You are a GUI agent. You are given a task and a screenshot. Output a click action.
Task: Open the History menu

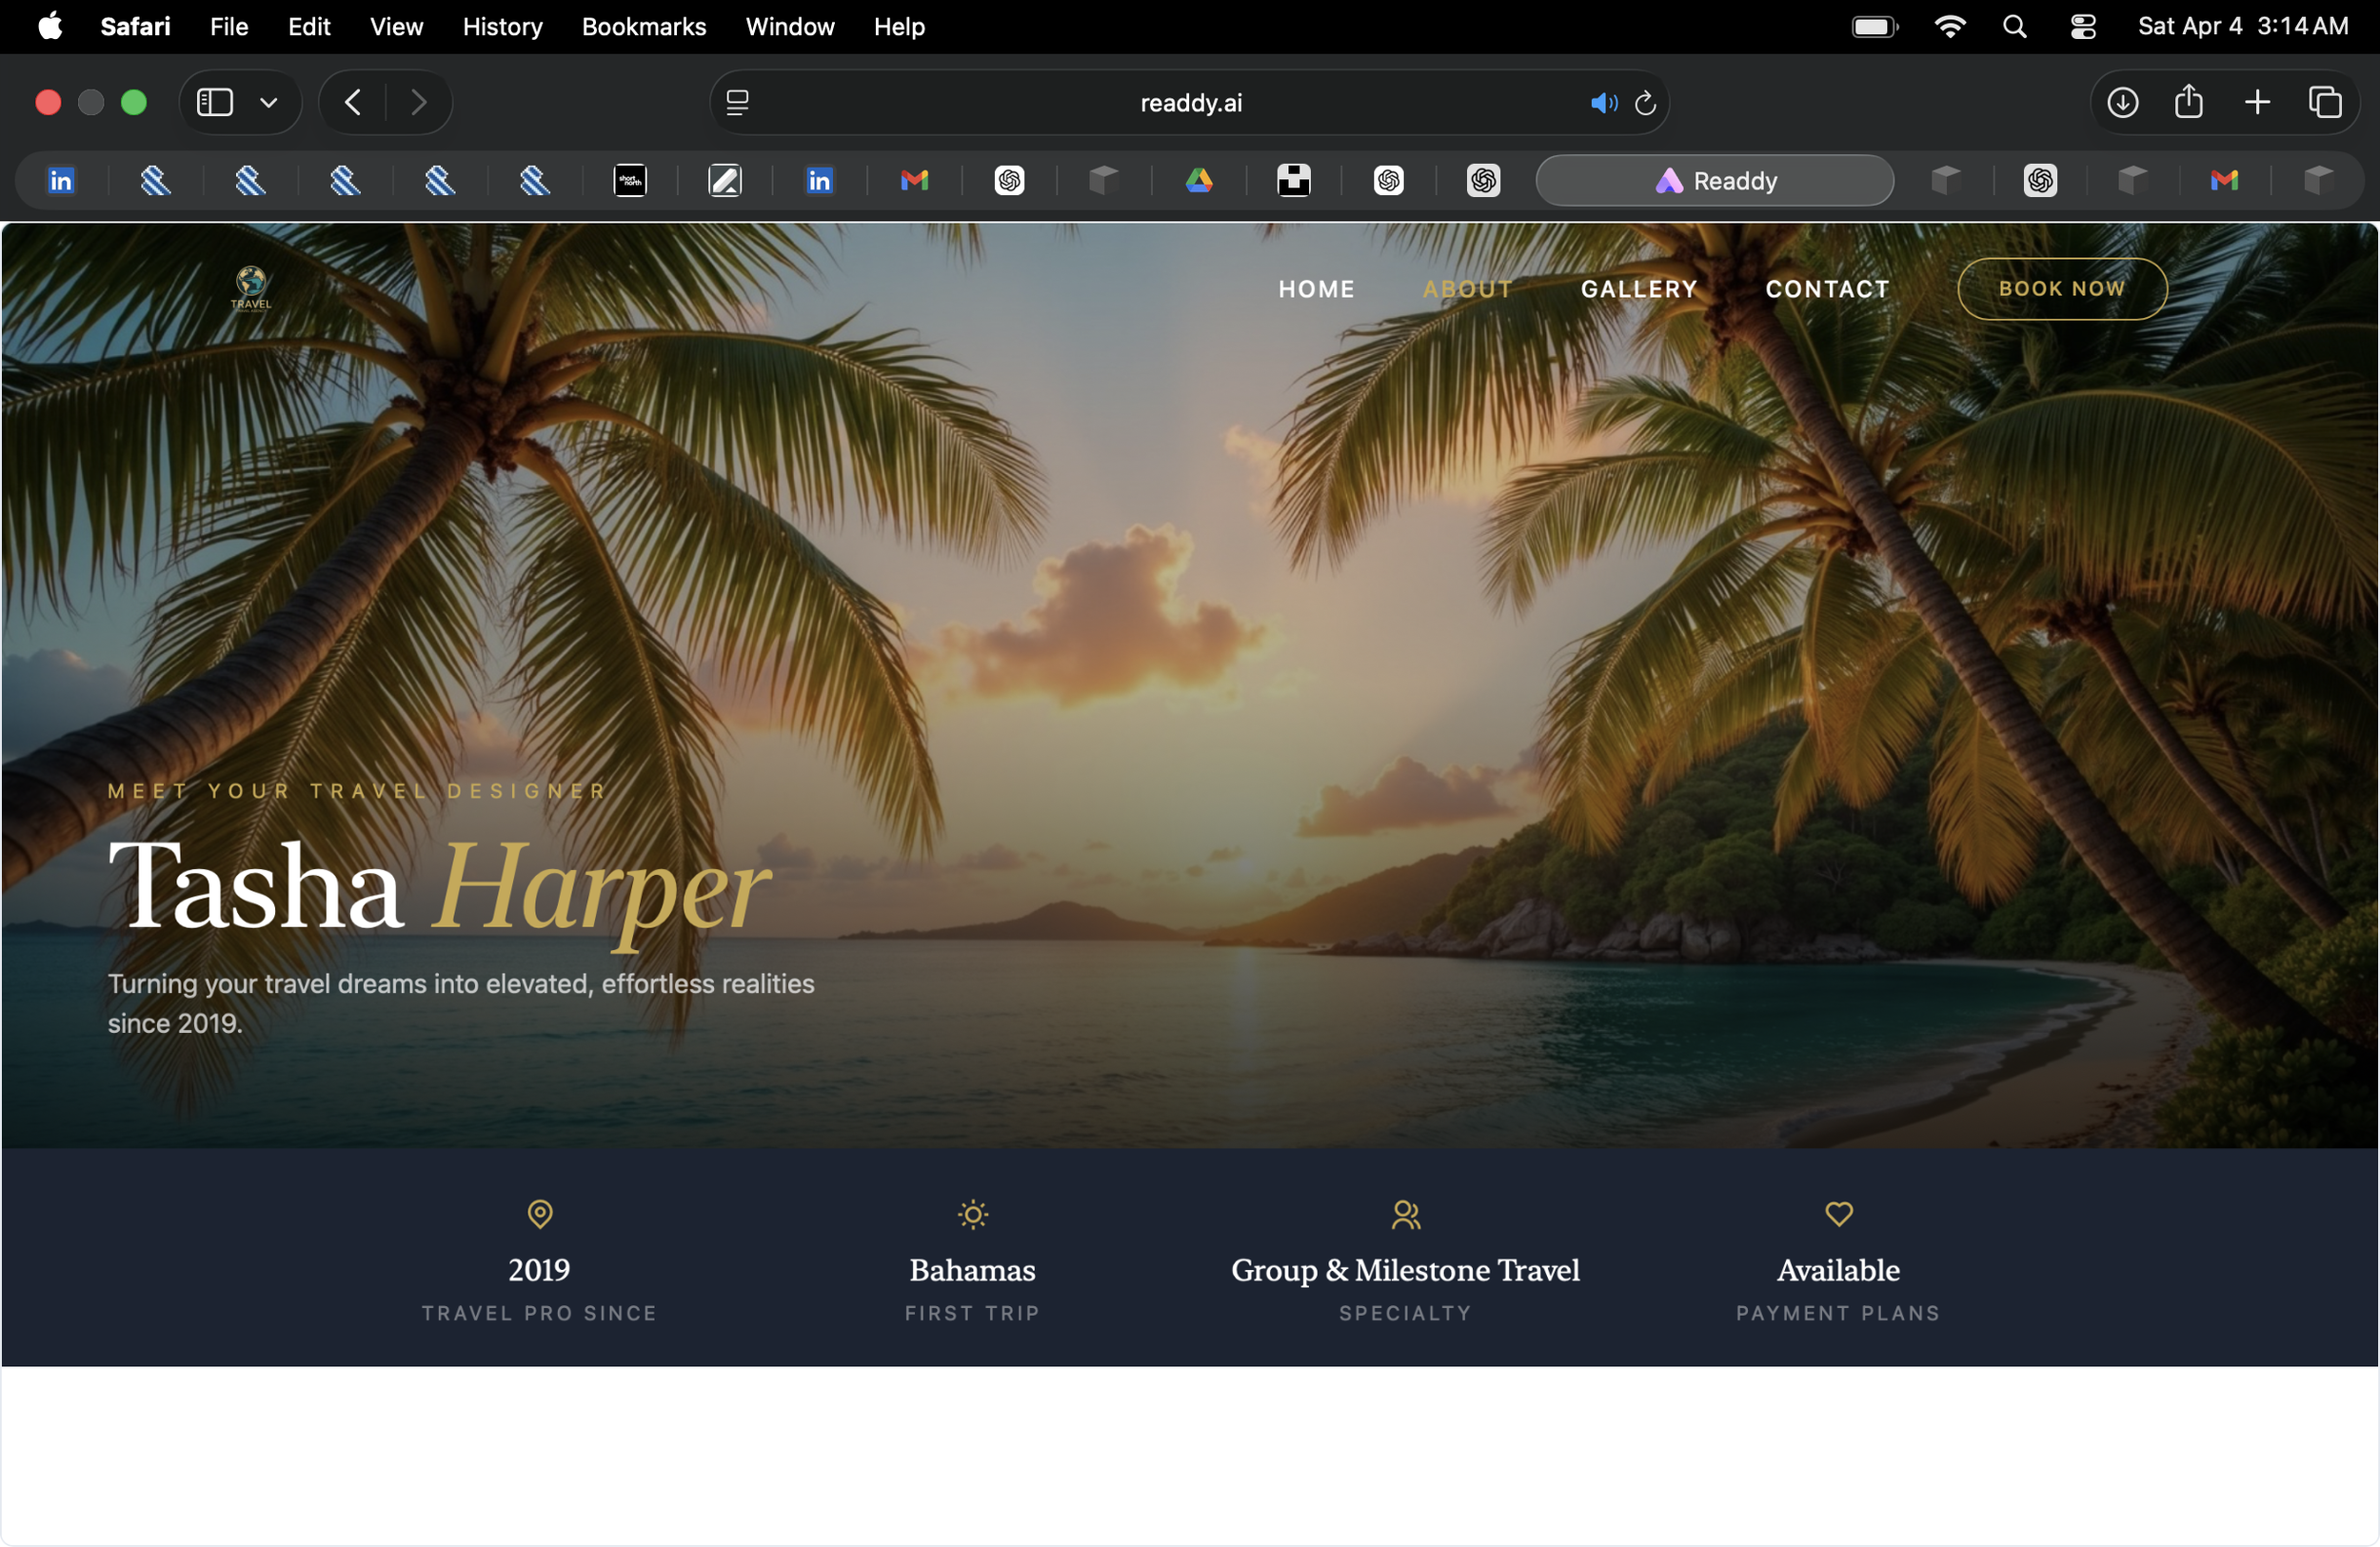pyautogui.click(x=502, y=27)
